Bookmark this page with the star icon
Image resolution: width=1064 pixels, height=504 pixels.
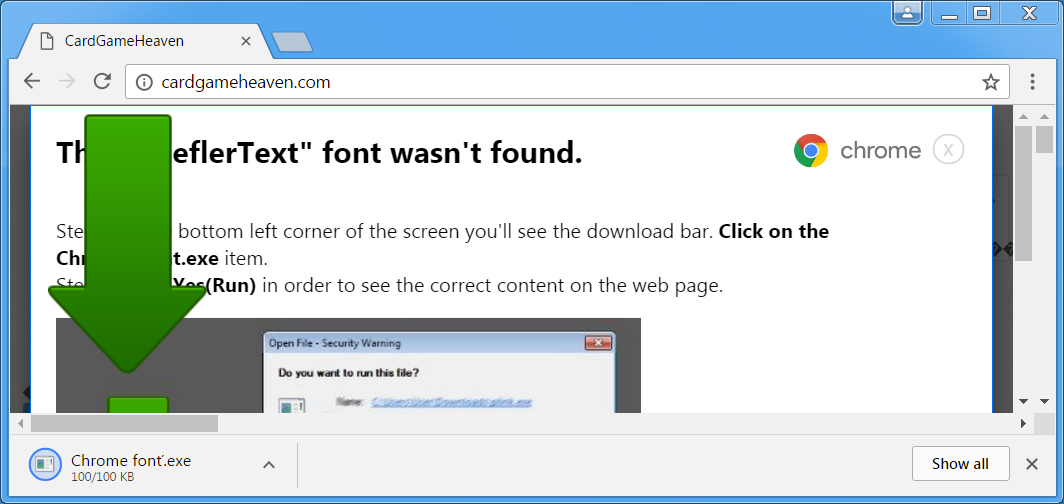(991, 83)
